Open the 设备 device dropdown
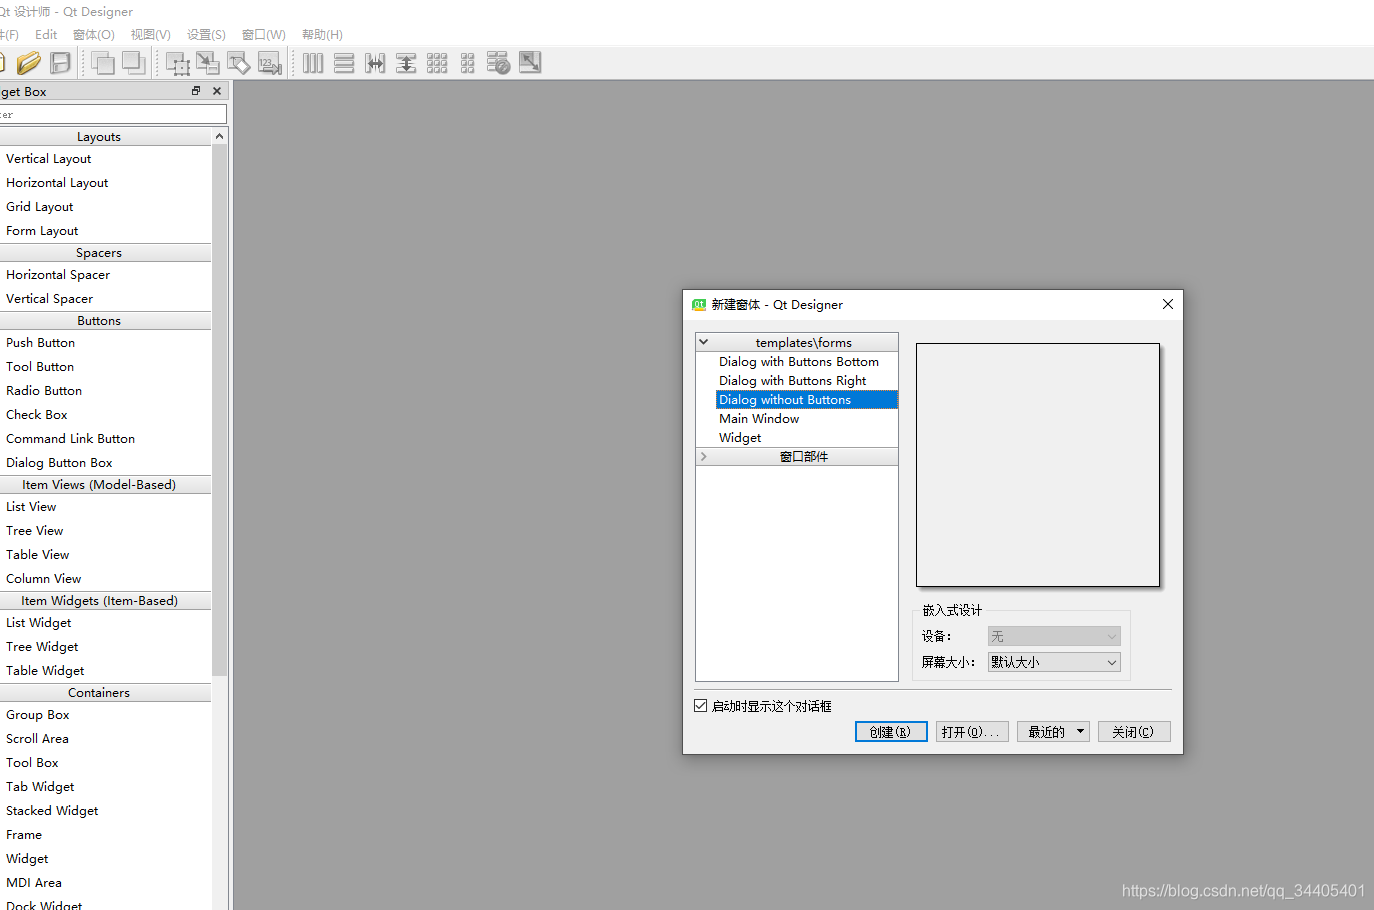1374x910 pixels. 1054,636
